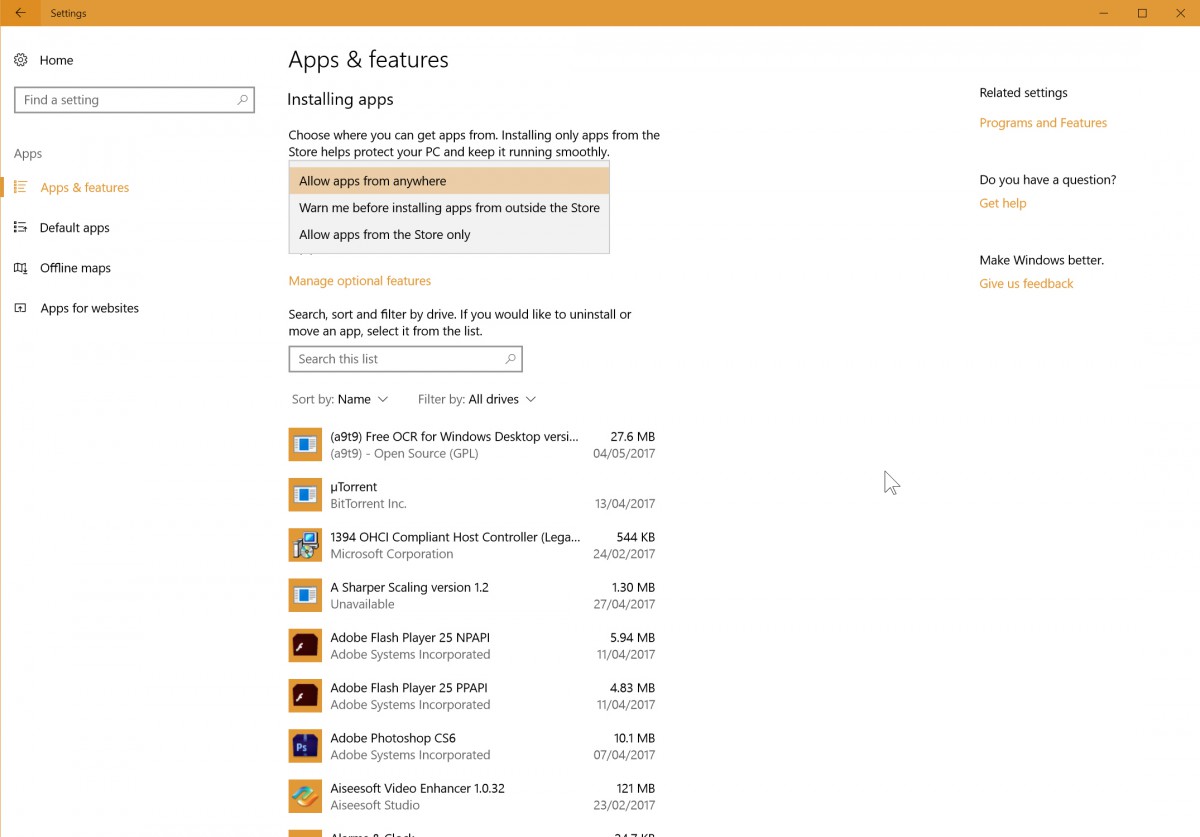Click the magnifier in Search this list
The width and height of the screenshot is (1200, 837).
(510, 359)
